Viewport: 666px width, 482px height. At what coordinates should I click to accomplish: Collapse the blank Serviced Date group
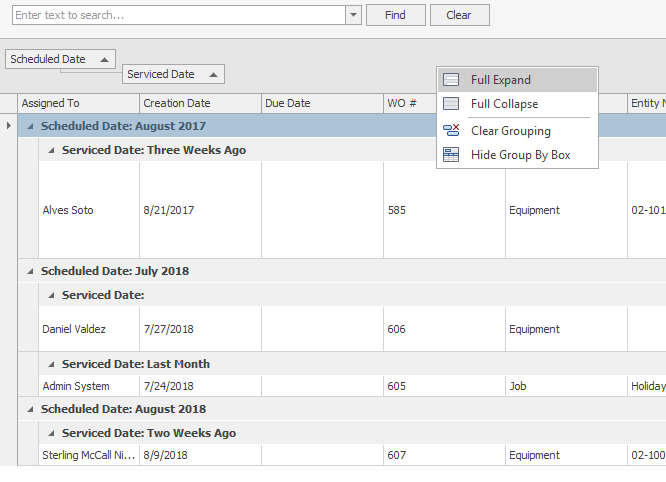click(x=51, y=295)
